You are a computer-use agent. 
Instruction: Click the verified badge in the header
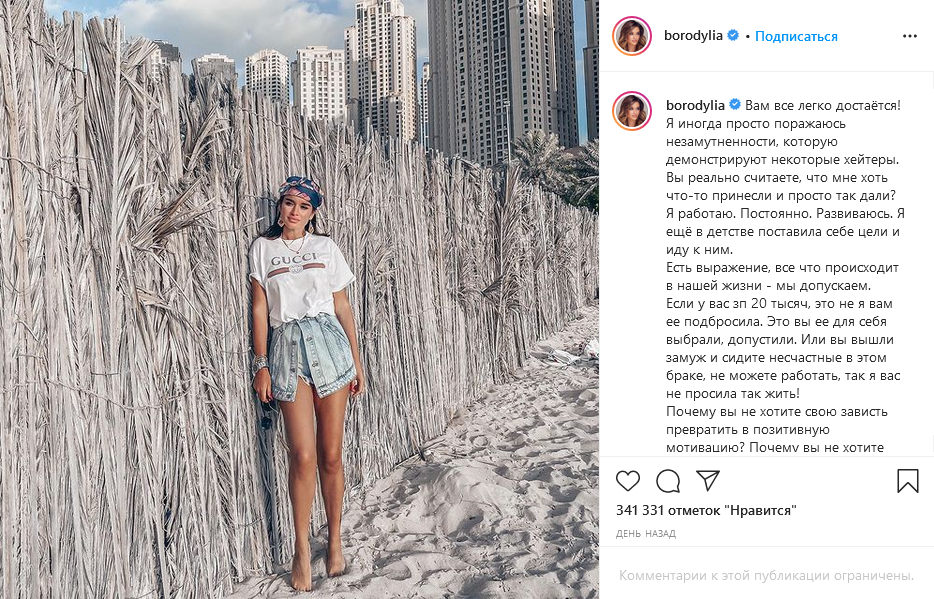click(733, 35)
